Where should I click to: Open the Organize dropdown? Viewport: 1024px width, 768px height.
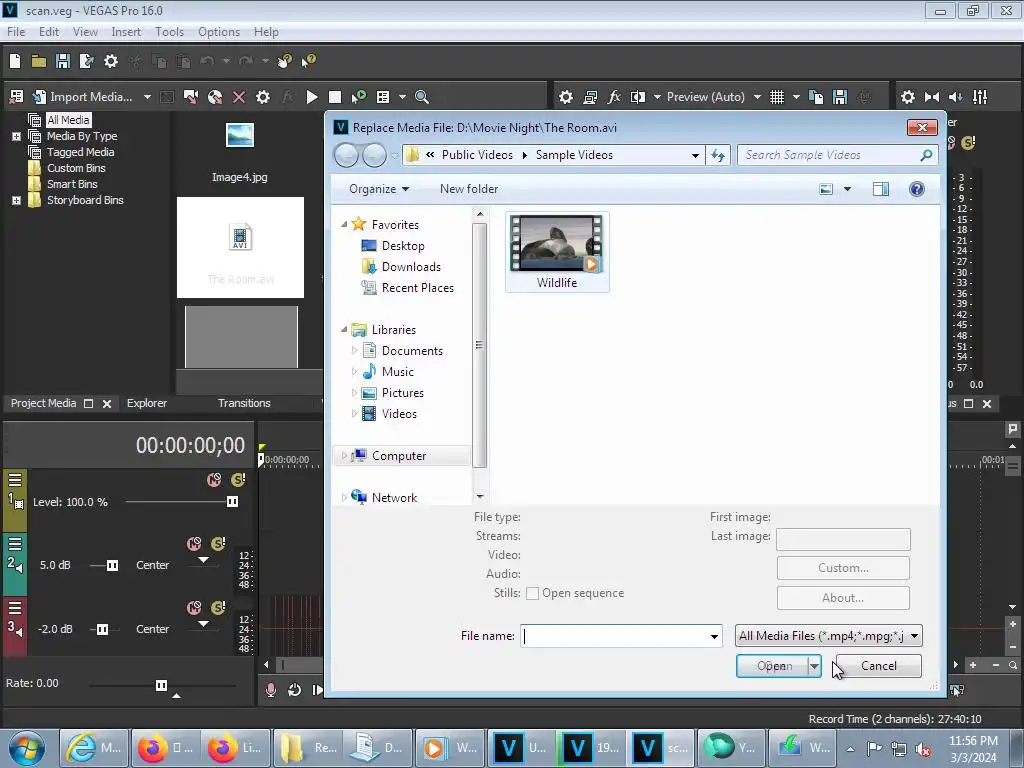click(379, 189)
